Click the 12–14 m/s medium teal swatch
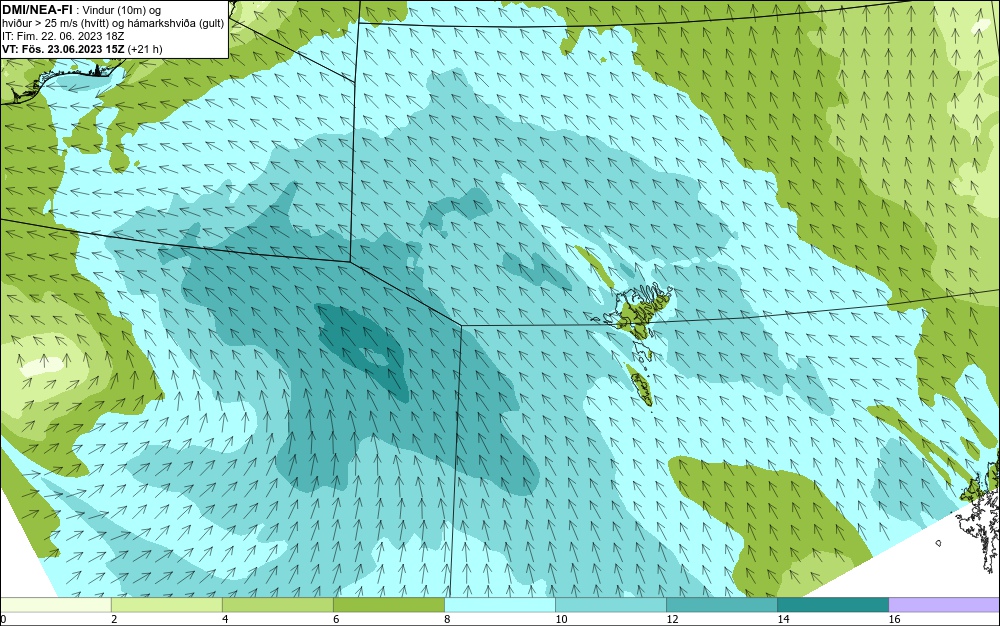The image size is (1000, 626). click(x=721, y=604)
